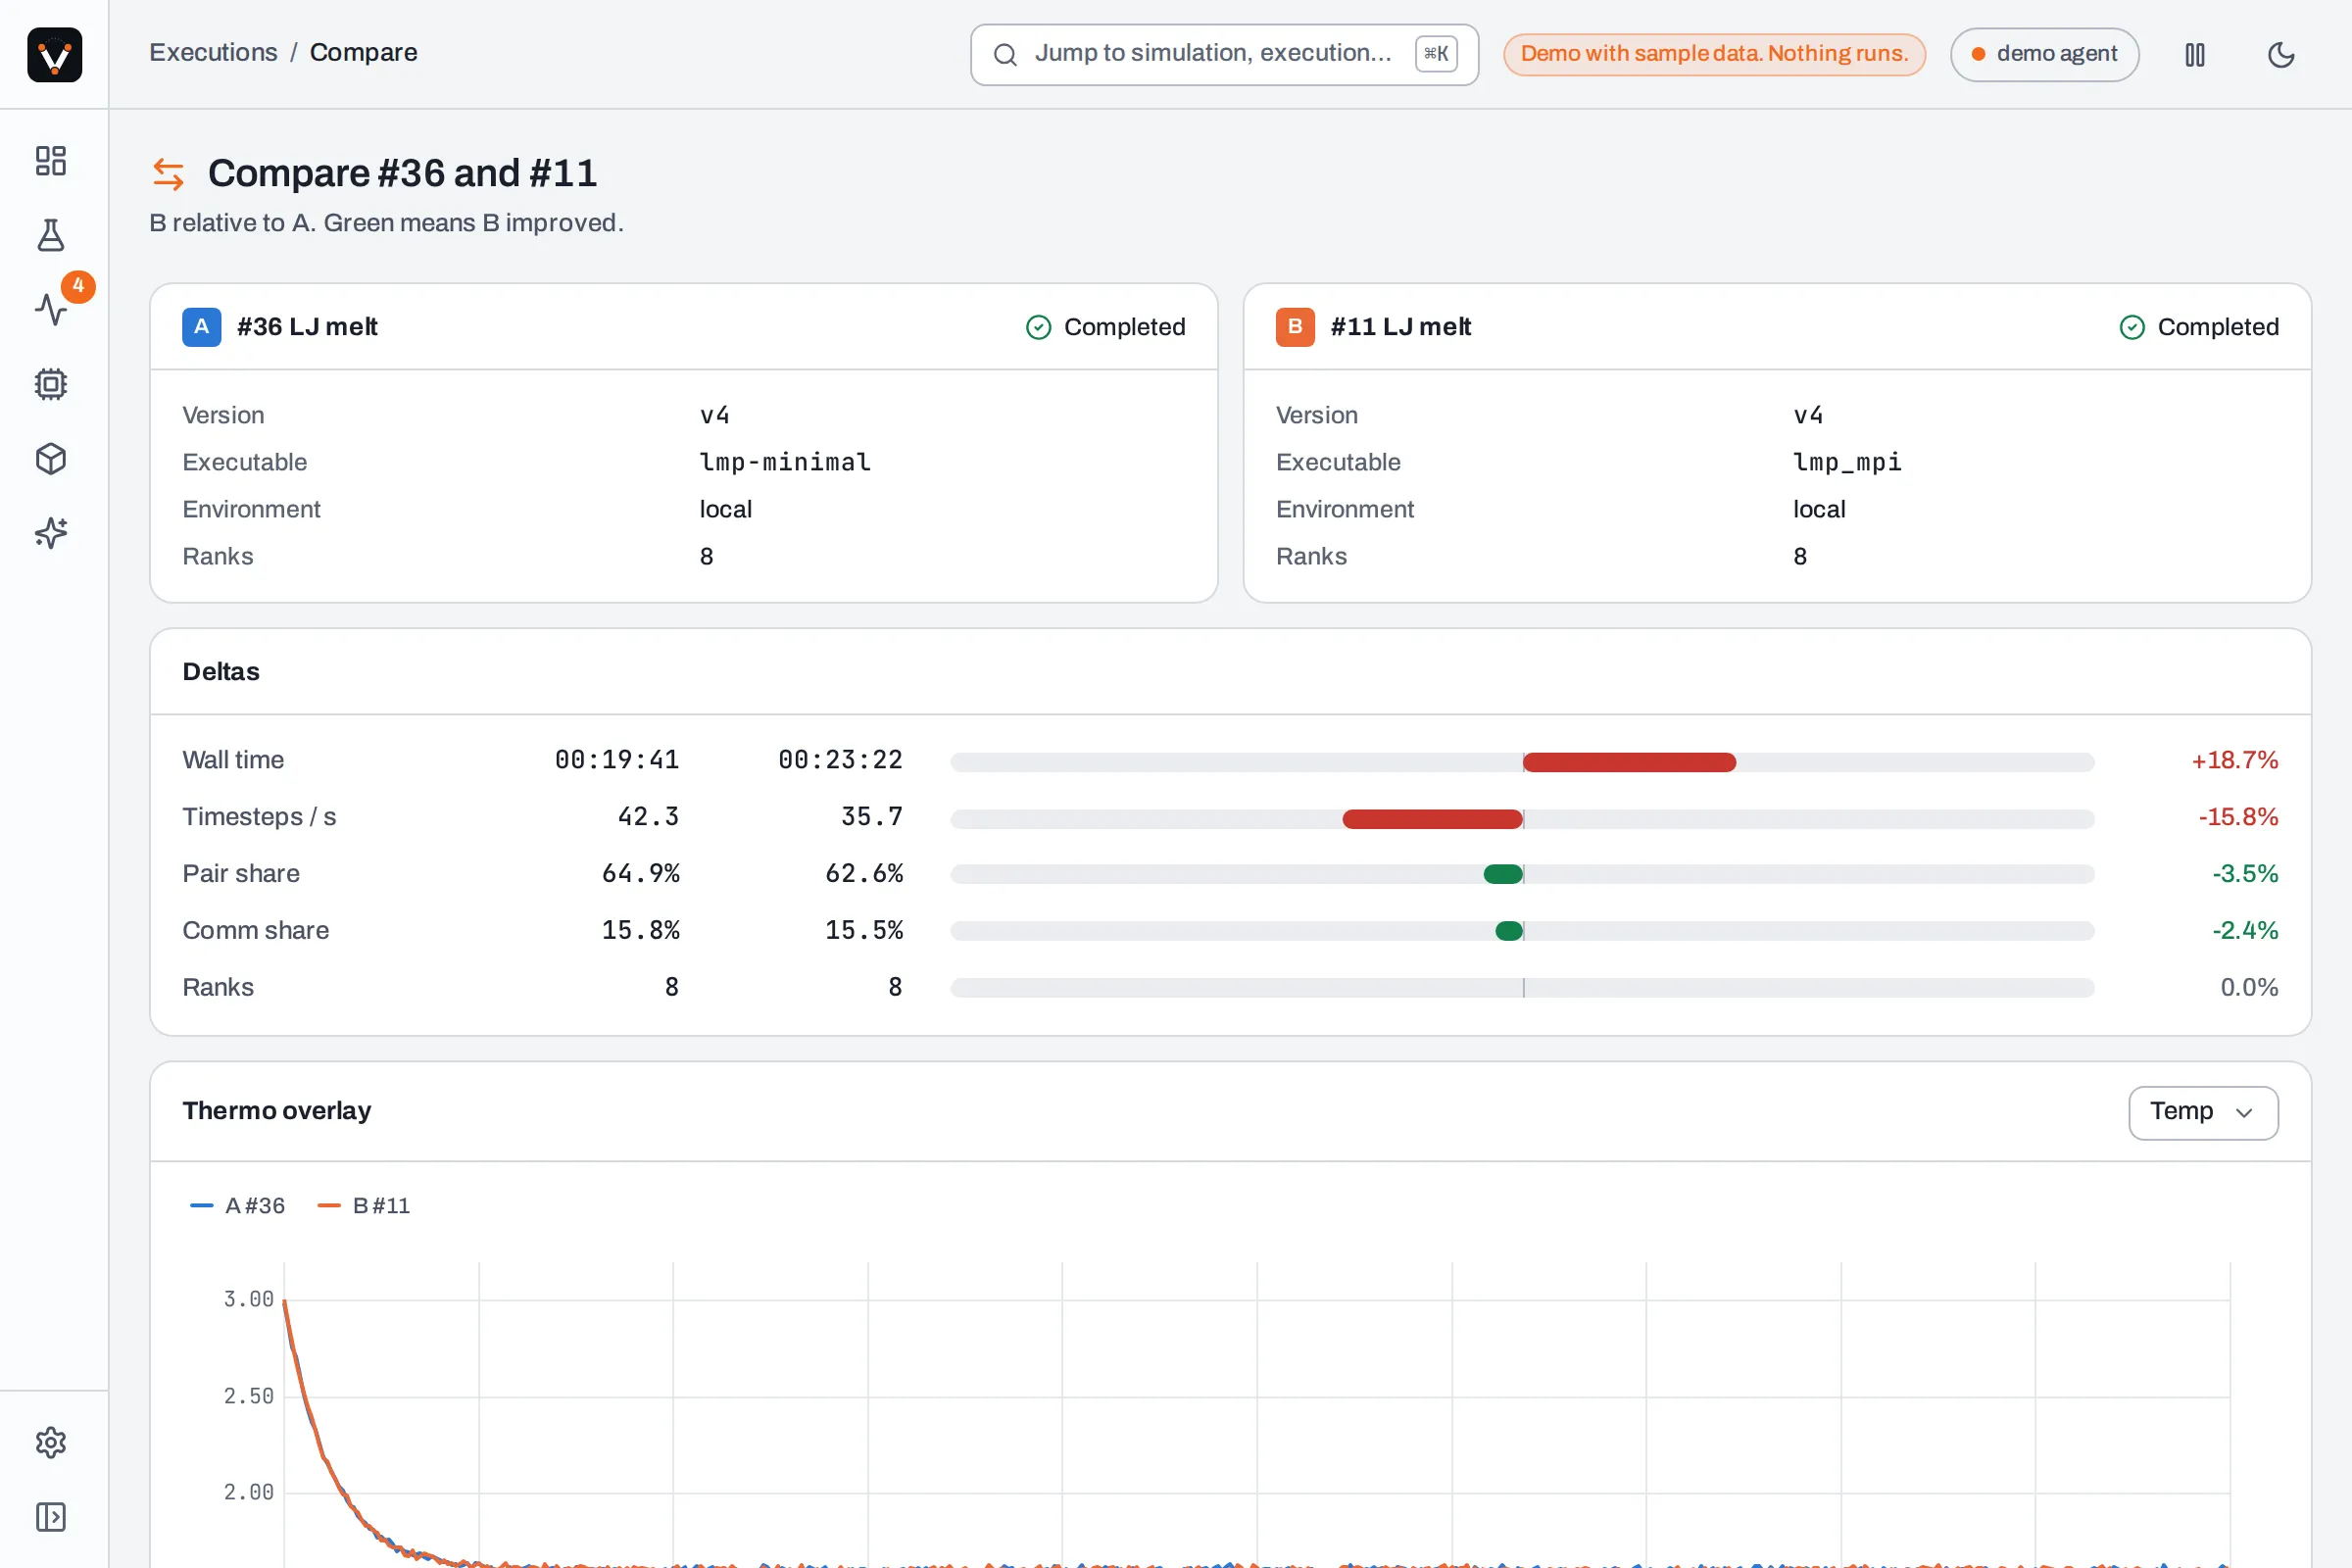Click the Thermo overlay heading
The width and height of the screenshot is (2352, 1568).
point(276,1111)
